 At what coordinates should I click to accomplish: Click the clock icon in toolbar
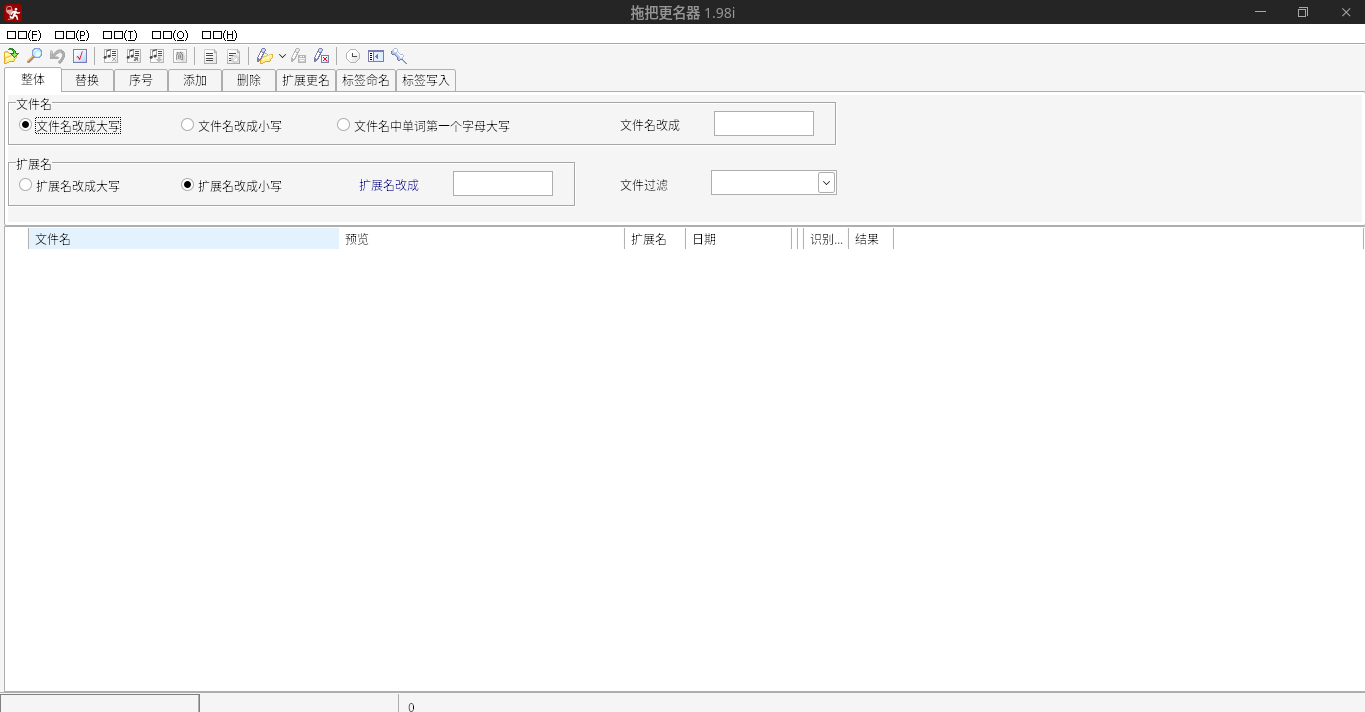353,56
